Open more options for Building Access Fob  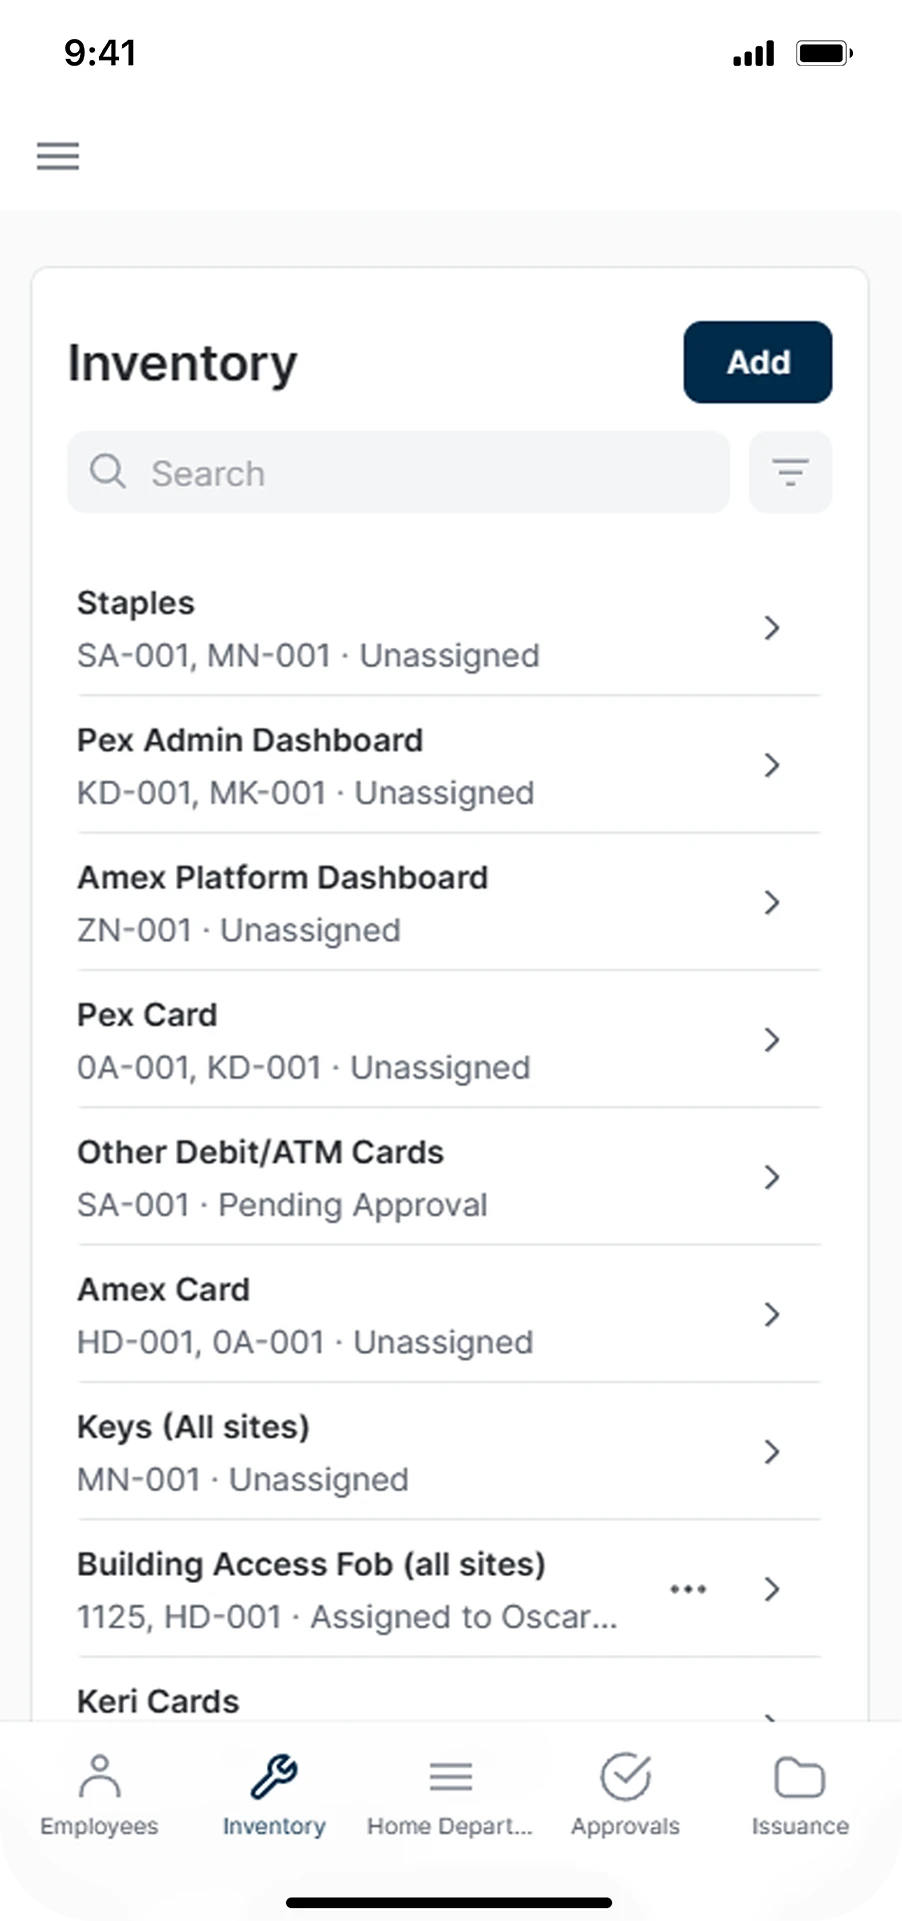click(x=688, y=1589)
